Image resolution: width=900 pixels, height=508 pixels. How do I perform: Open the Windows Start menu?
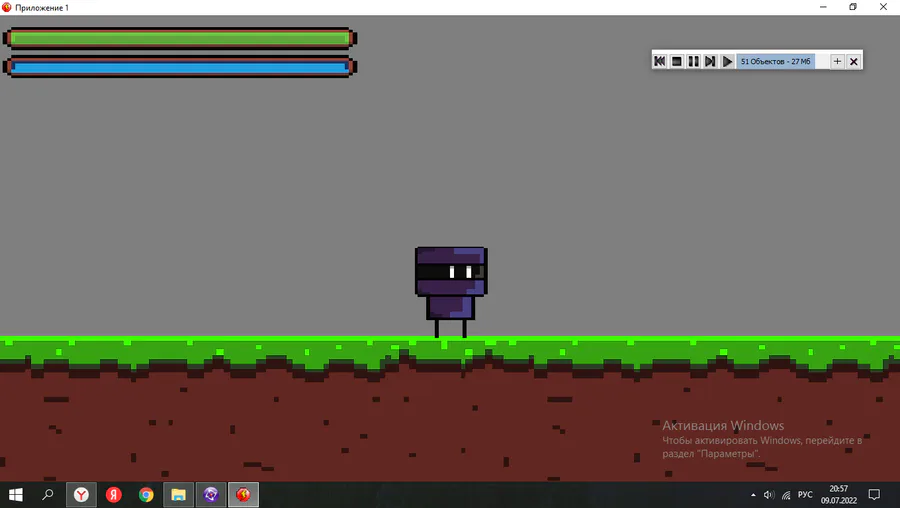click(x=15, y=494)
